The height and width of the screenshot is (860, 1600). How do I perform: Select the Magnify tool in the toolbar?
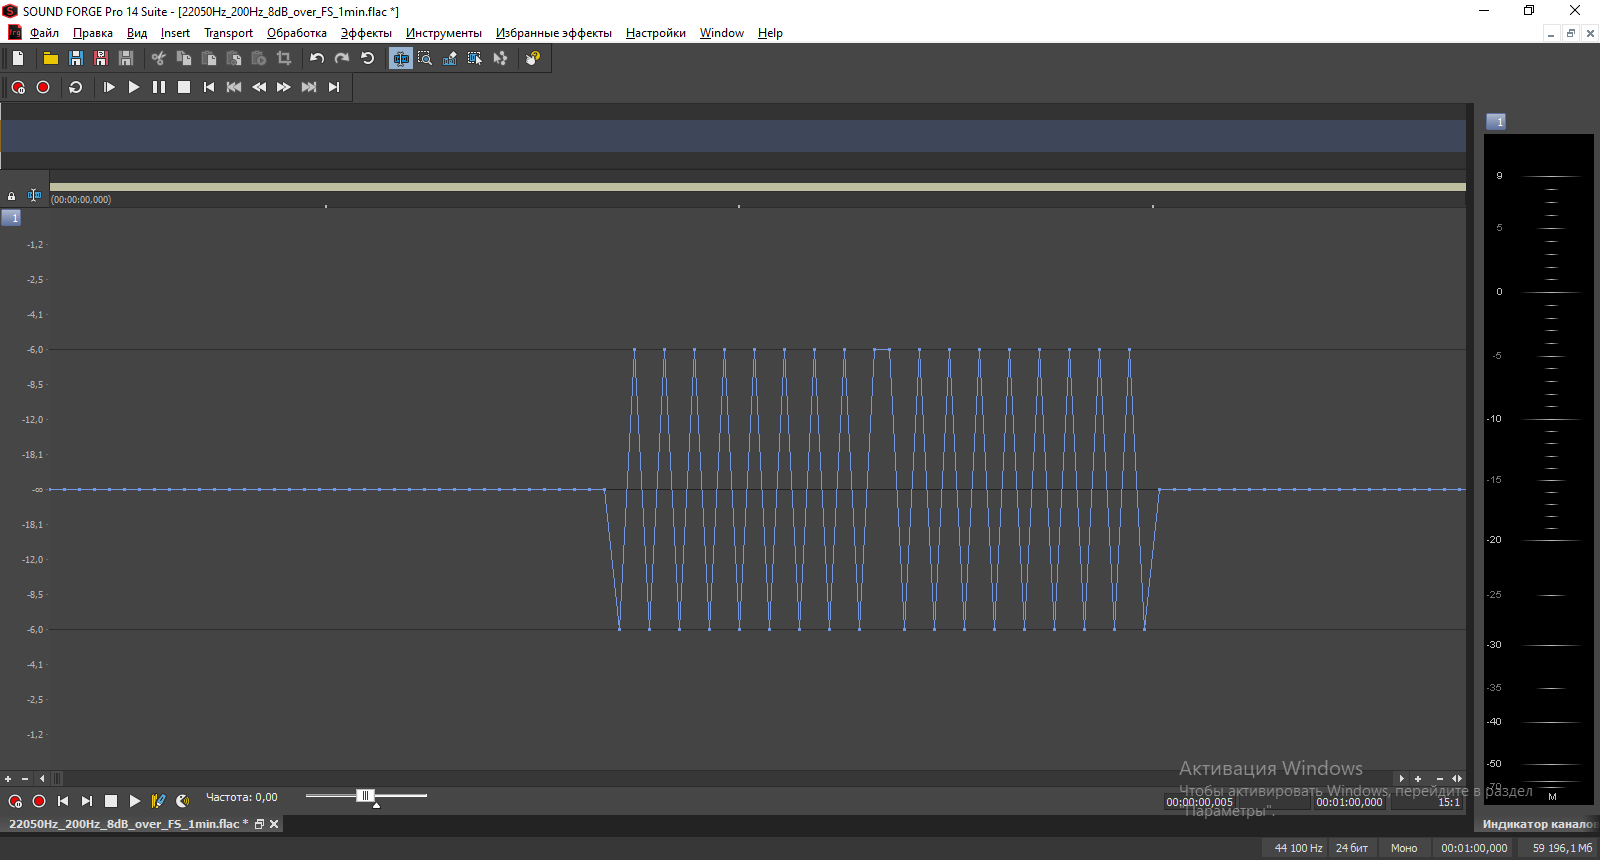425,58
